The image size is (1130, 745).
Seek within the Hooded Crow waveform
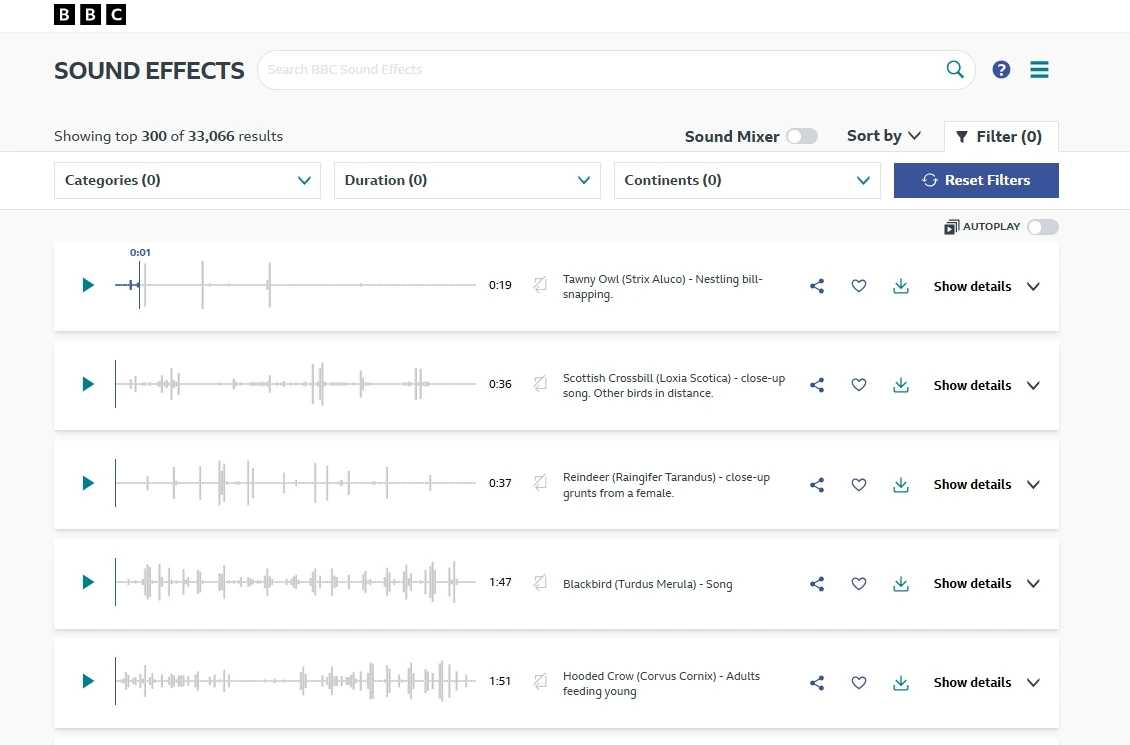[x=295, y=681]
